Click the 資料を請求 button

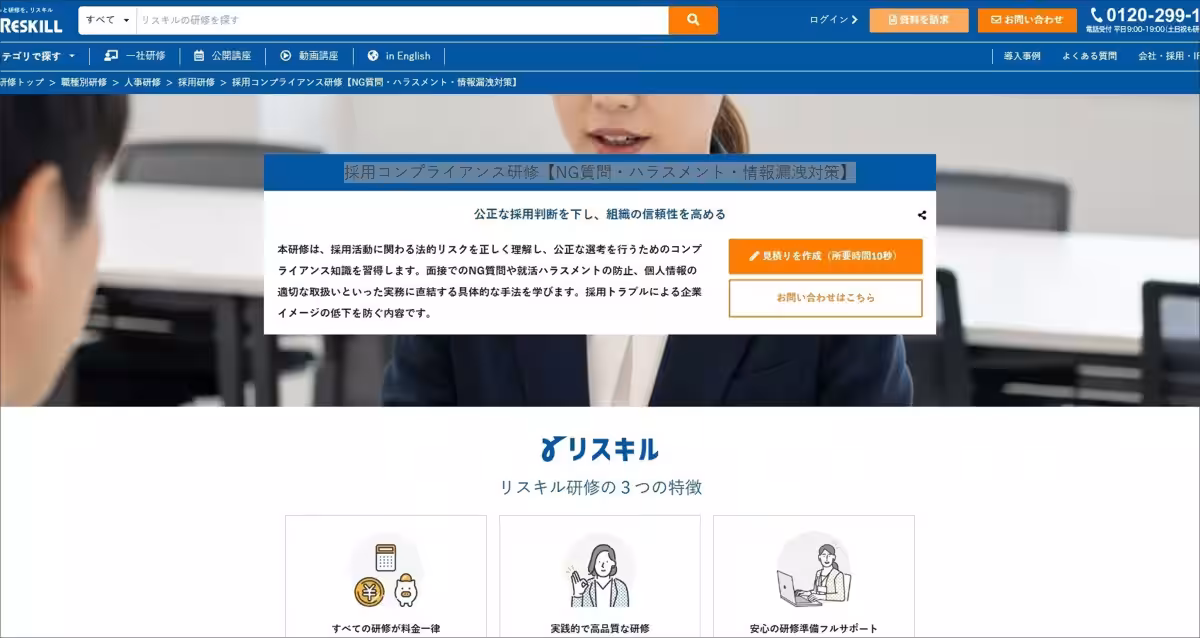click(919, 20)
